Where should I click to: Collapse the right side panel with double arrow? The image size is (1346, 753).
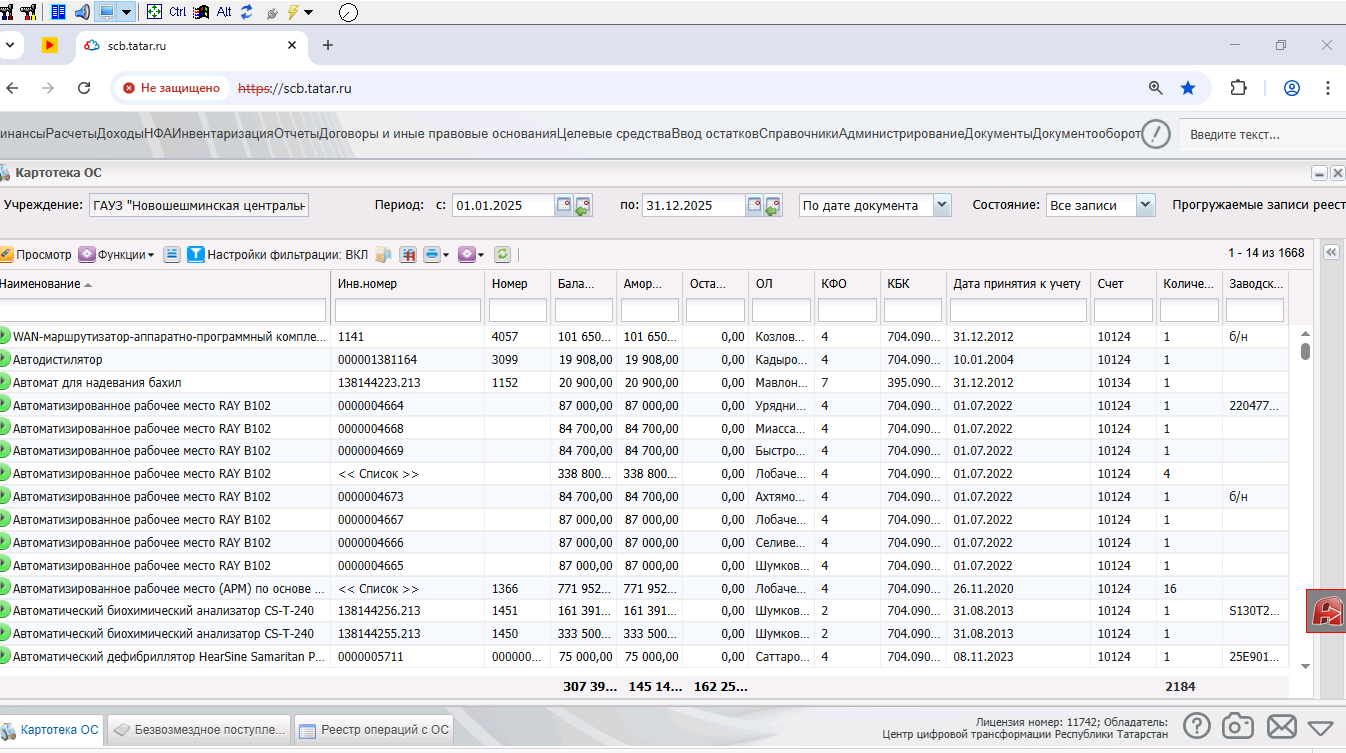pos(1331,253)
